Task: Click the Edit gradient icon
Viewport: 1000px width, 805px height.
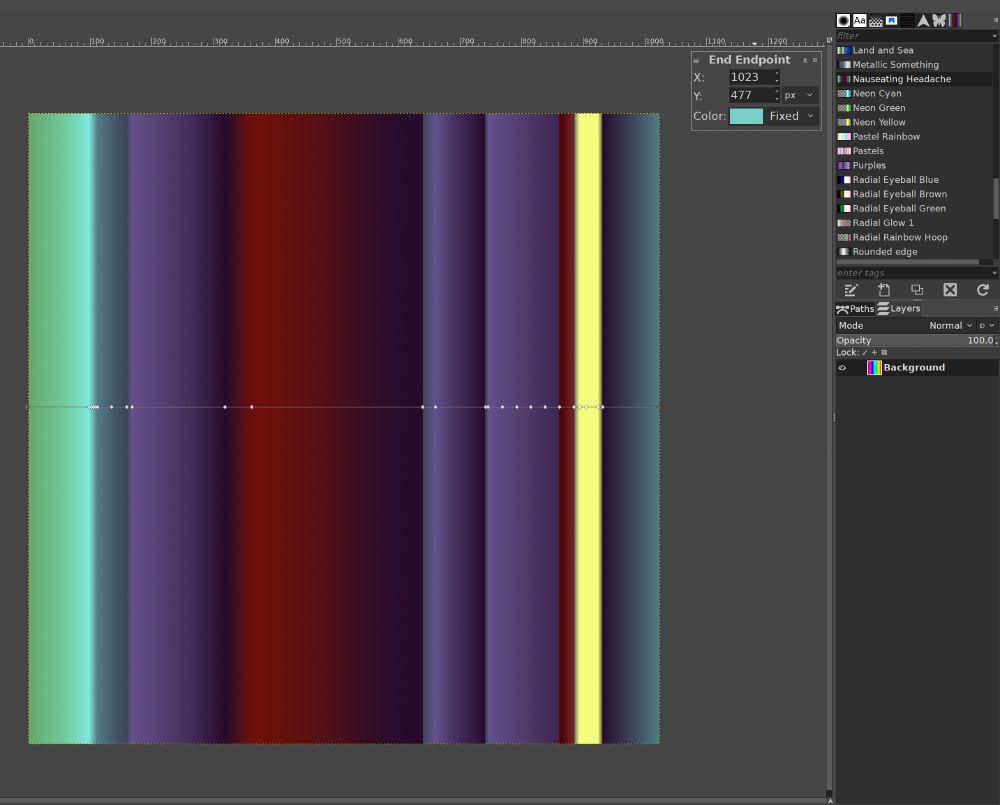Action: pos(851,290)
